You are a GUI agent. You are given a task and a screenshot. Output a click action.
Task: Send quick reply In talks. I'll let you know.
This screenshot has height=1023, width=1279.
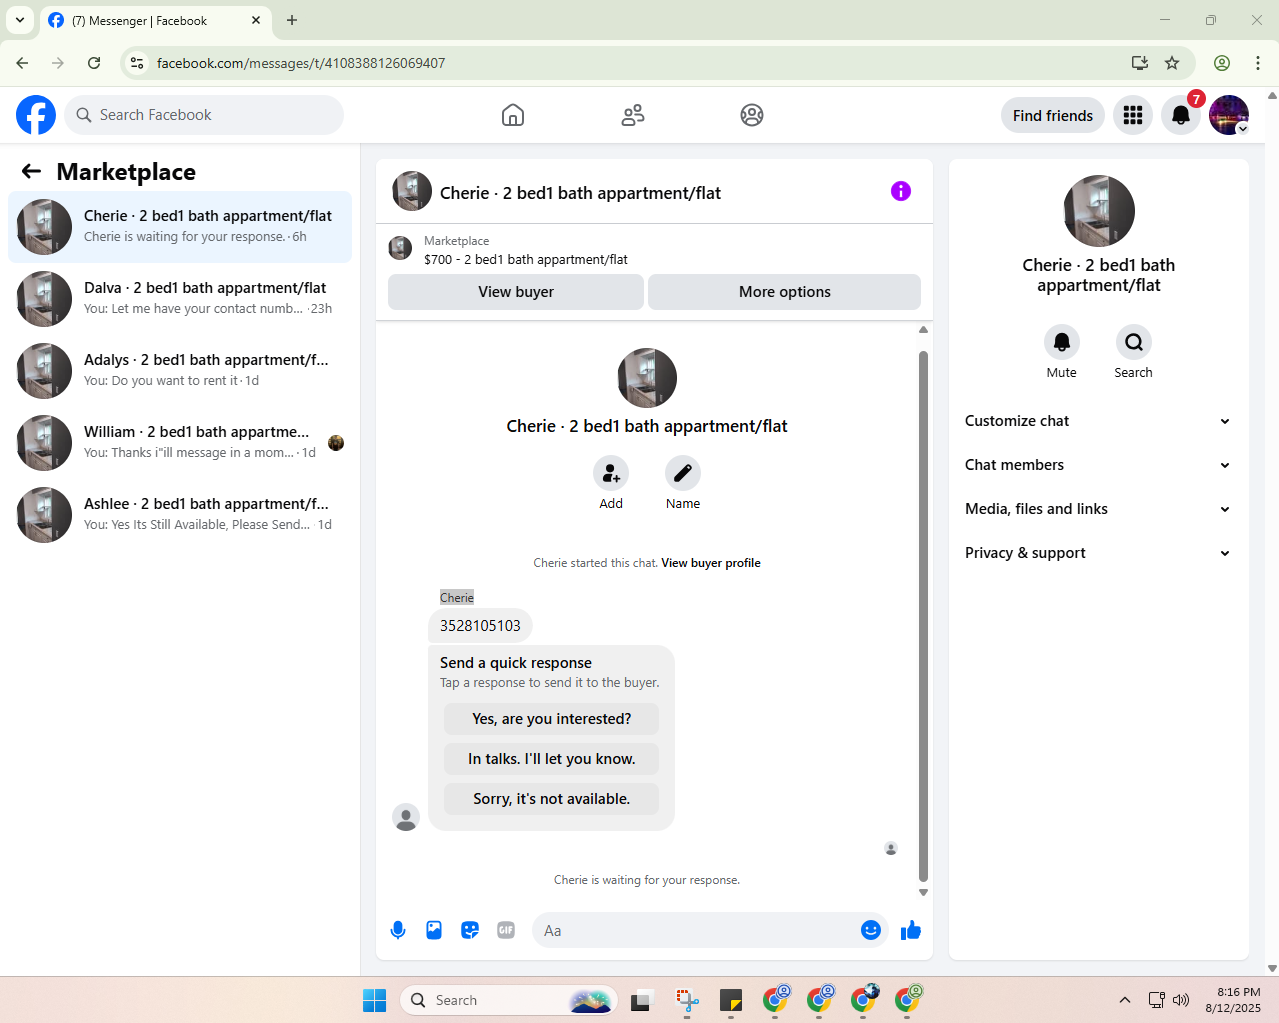point(552,759)
